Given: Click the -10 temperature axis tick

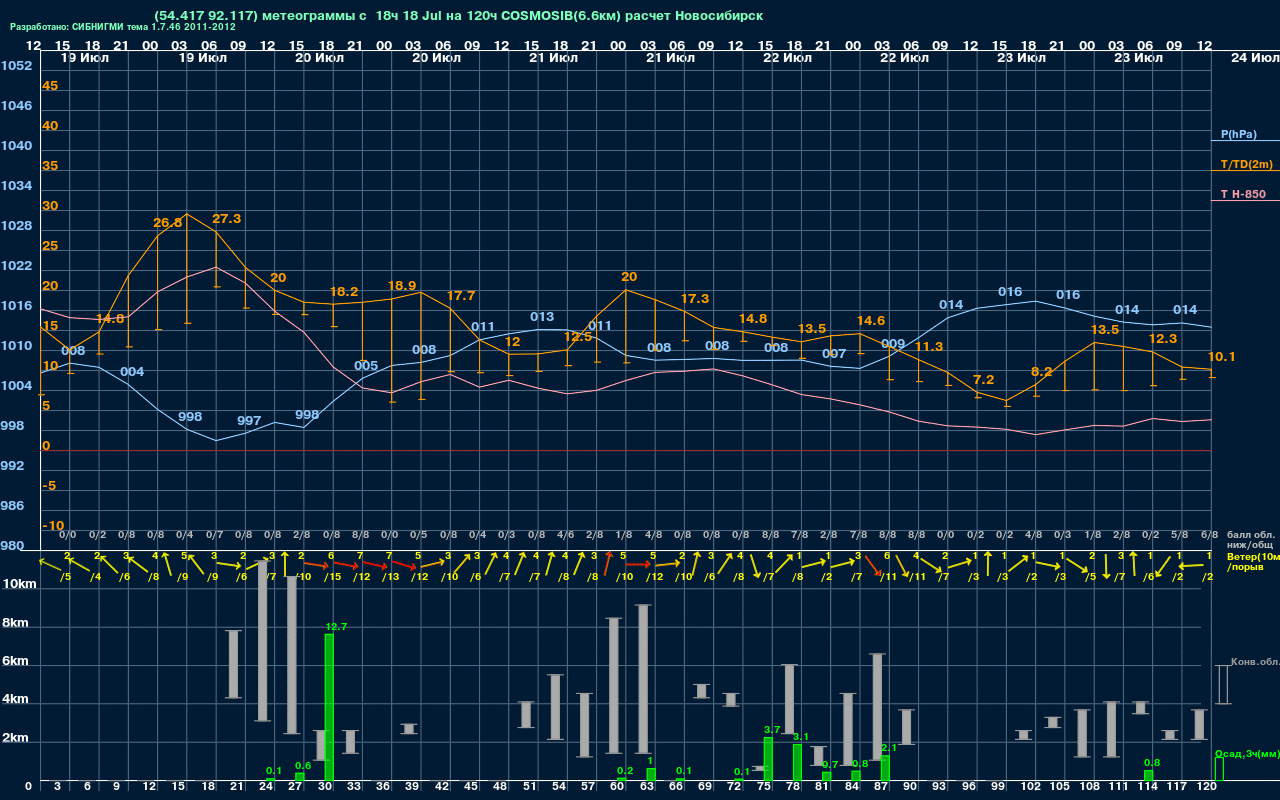Looking at the screenshot, I should 53,525.
